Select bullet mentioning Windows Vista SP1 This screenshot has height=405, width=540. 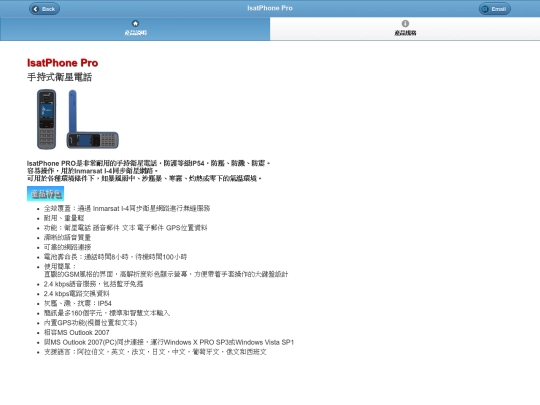click(x=169, y=342)
